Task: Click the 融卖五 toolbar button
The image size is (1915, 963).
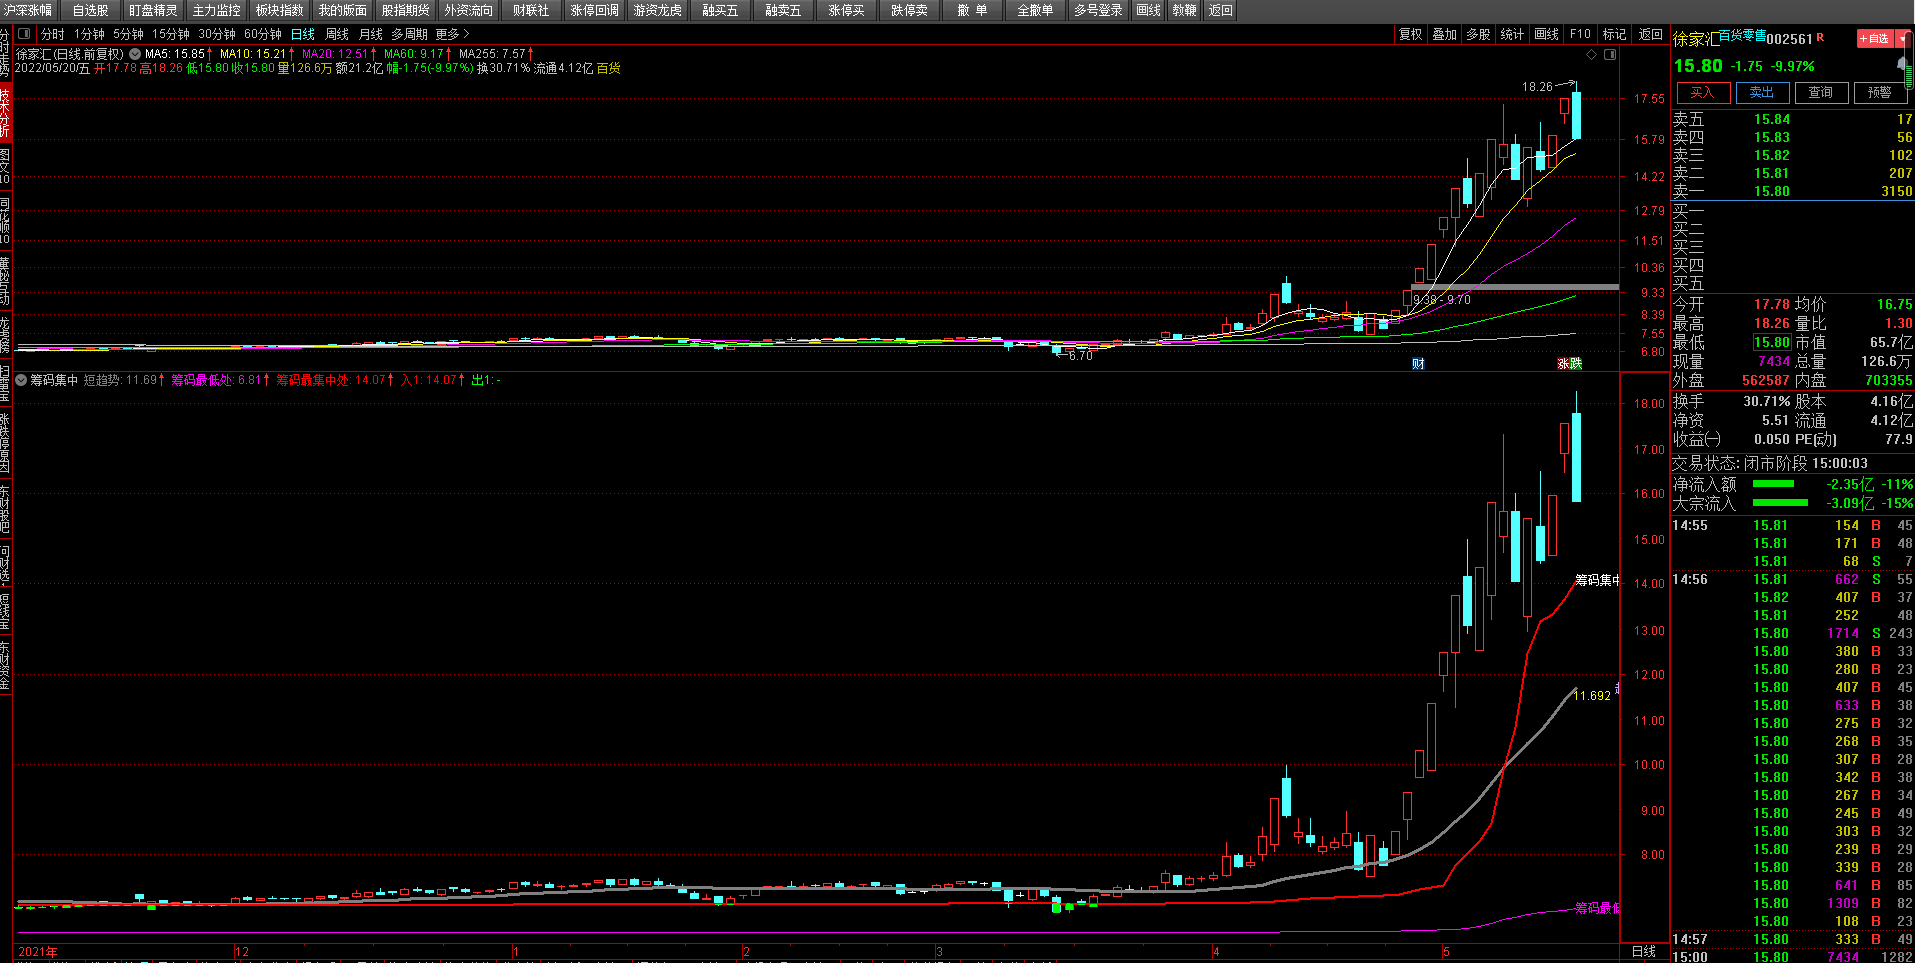Action: [783, 10]
